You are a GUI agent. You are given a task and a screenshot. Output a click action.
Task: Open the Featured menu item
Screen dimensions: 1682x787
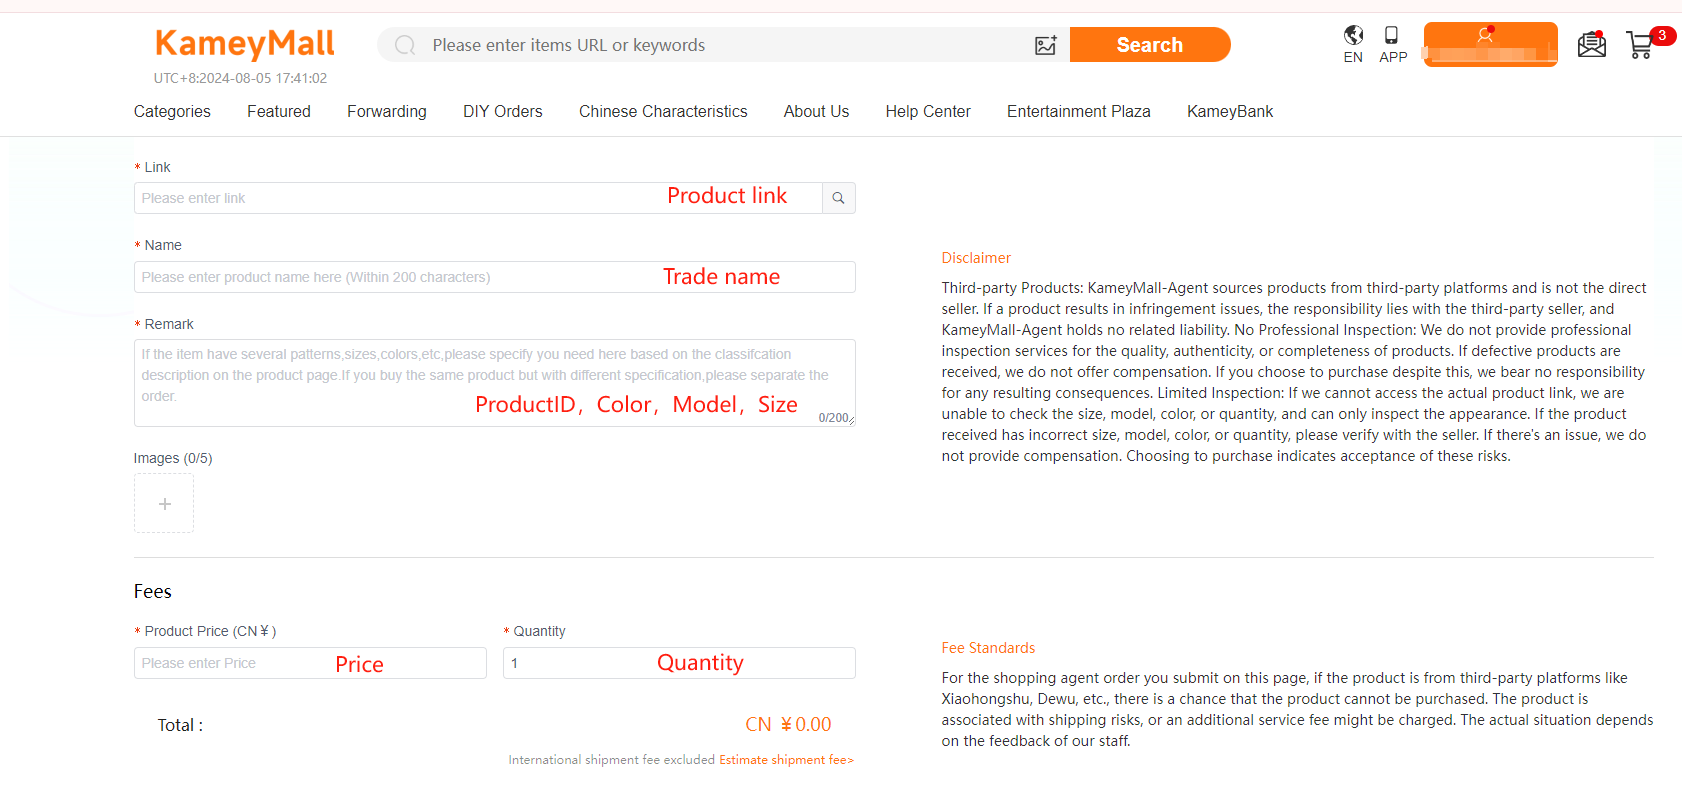(279, 112)
